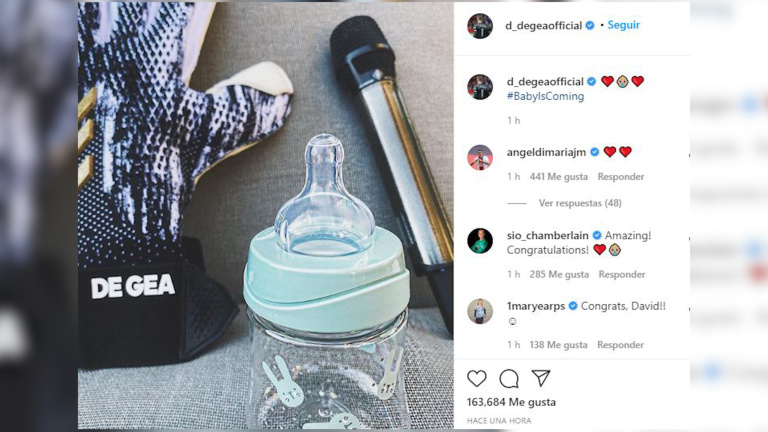Open angeldimariajm's avatar
The width and height of the screenshot is (768, 432).
(480, 158)
